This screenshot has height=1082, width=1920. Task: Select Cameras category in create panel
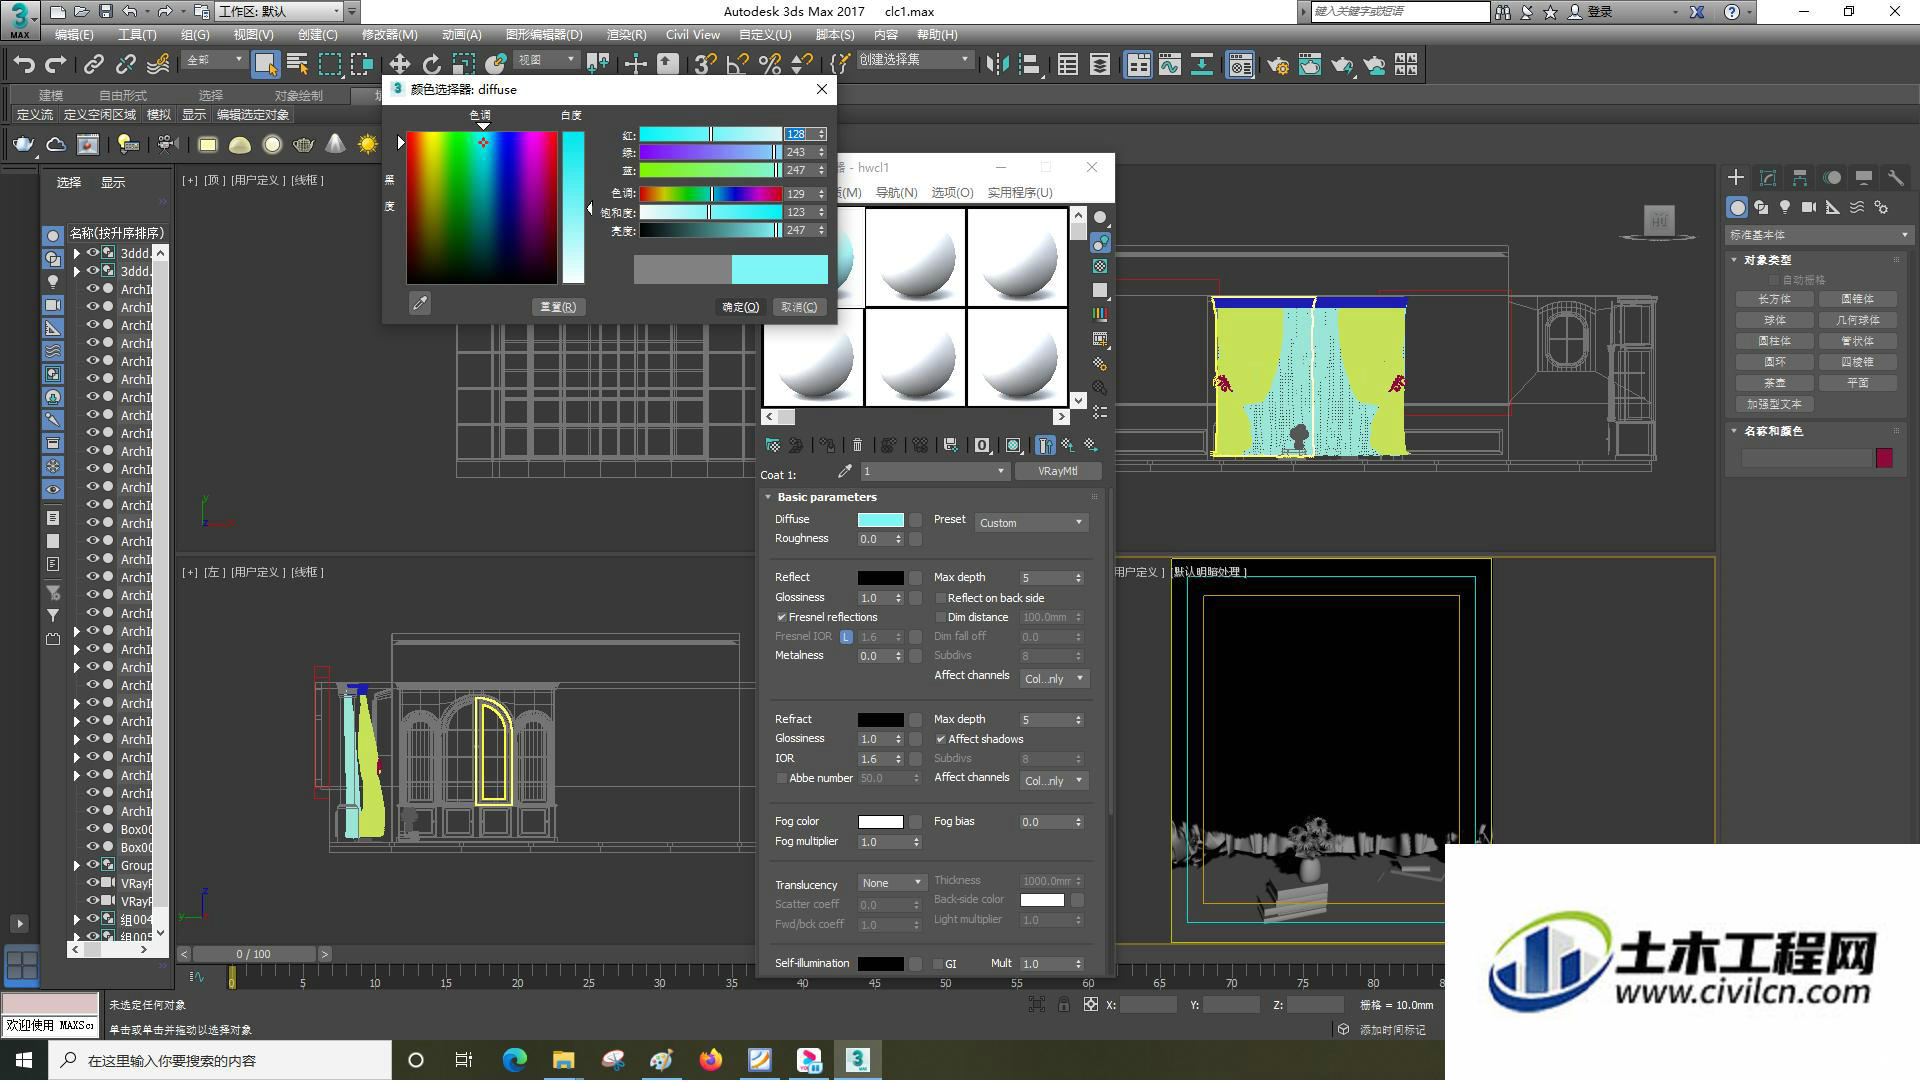tap(1809, 207)
